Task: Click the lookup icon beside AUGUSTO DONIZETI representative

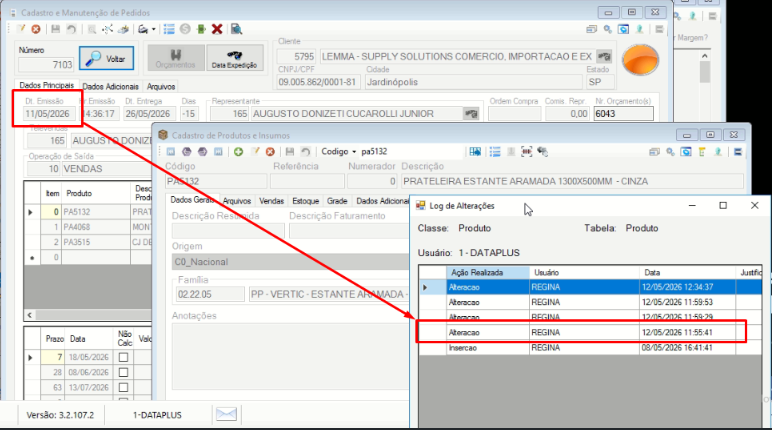Action: click(471, 114)
